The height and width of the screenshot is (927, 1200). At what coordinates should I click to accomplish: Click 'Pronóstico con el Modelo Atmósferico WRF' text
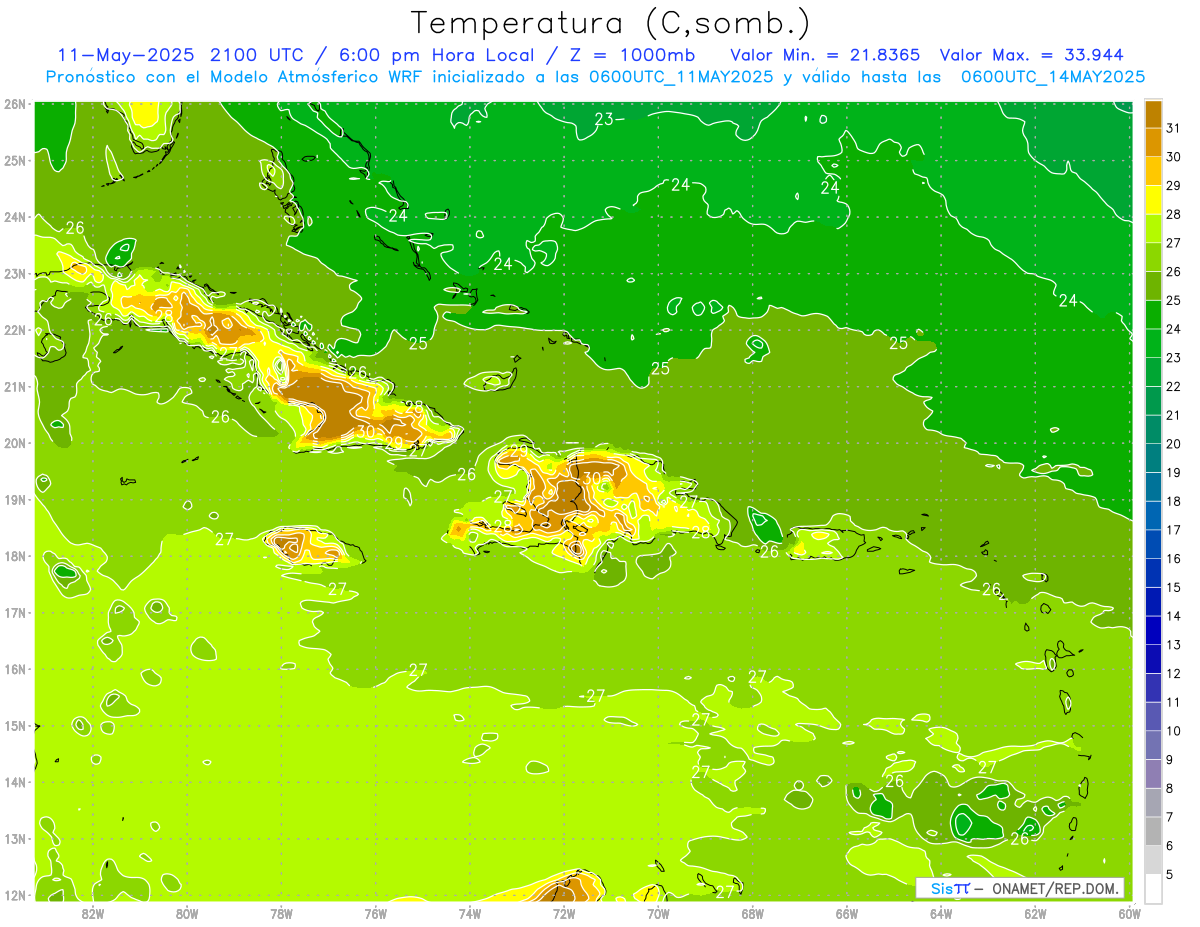[233, 76]
